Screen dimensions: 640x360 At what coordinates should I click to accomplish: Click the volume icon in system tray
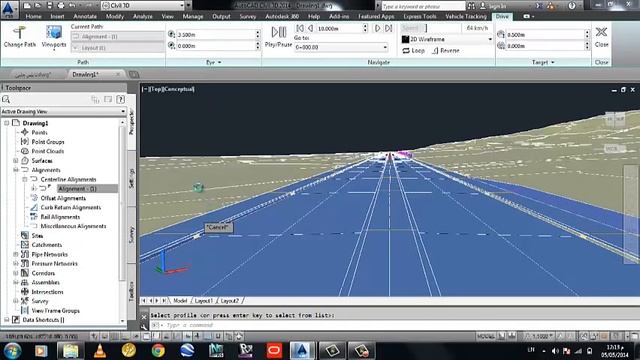pos(555,351)
